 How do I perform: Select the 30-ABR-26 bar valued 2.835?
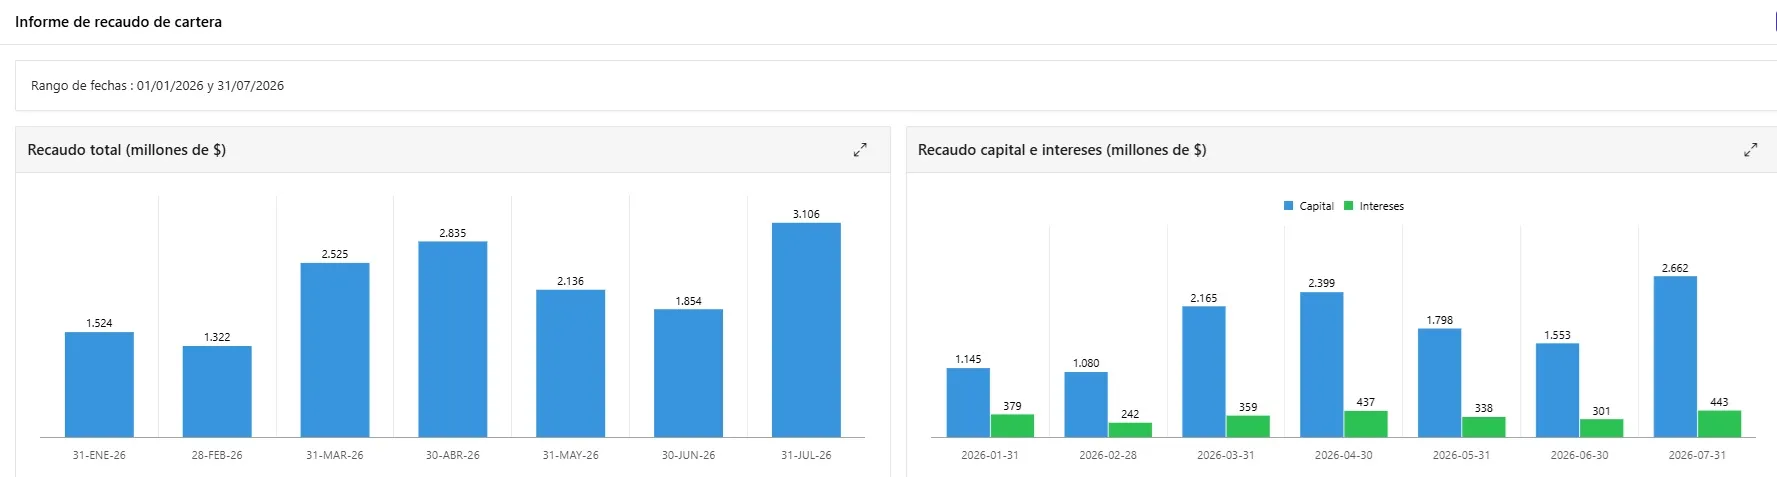tap(453, 340)
